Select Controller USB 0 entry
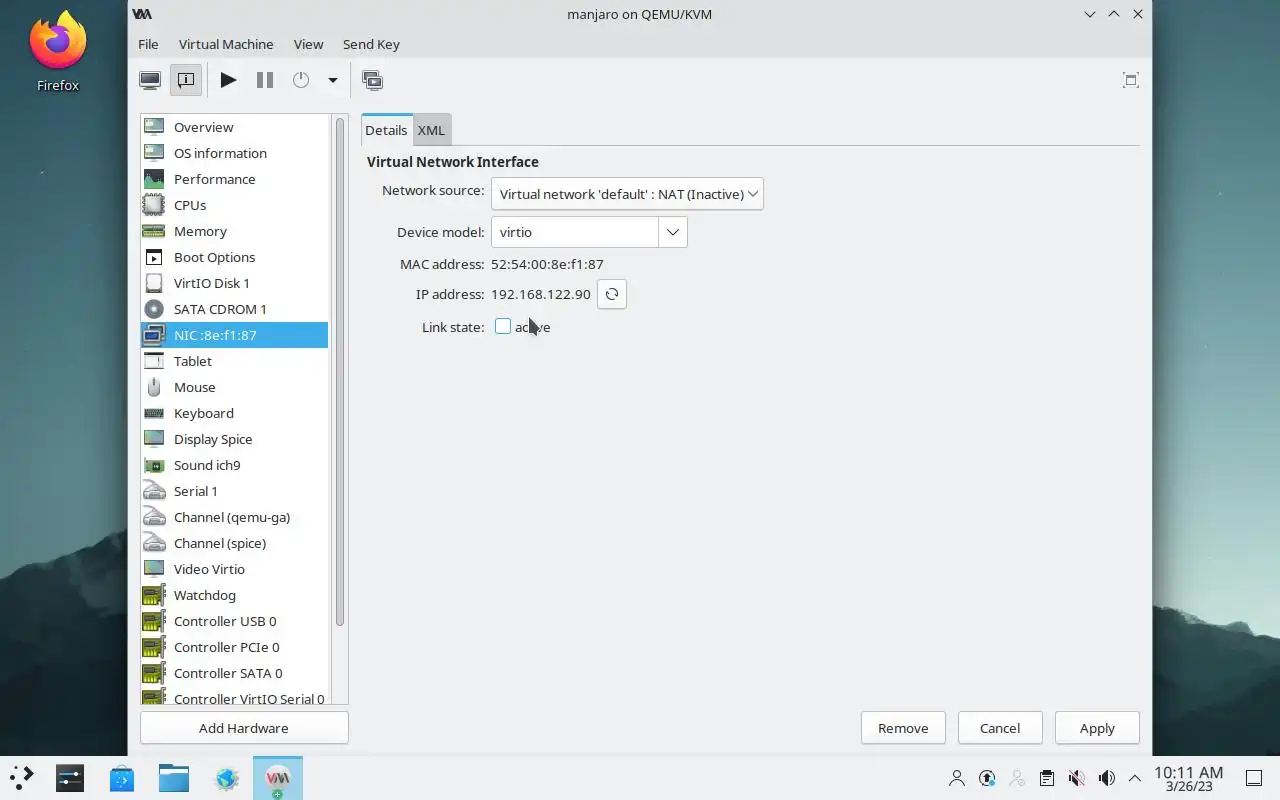 [x=234, y=621]
